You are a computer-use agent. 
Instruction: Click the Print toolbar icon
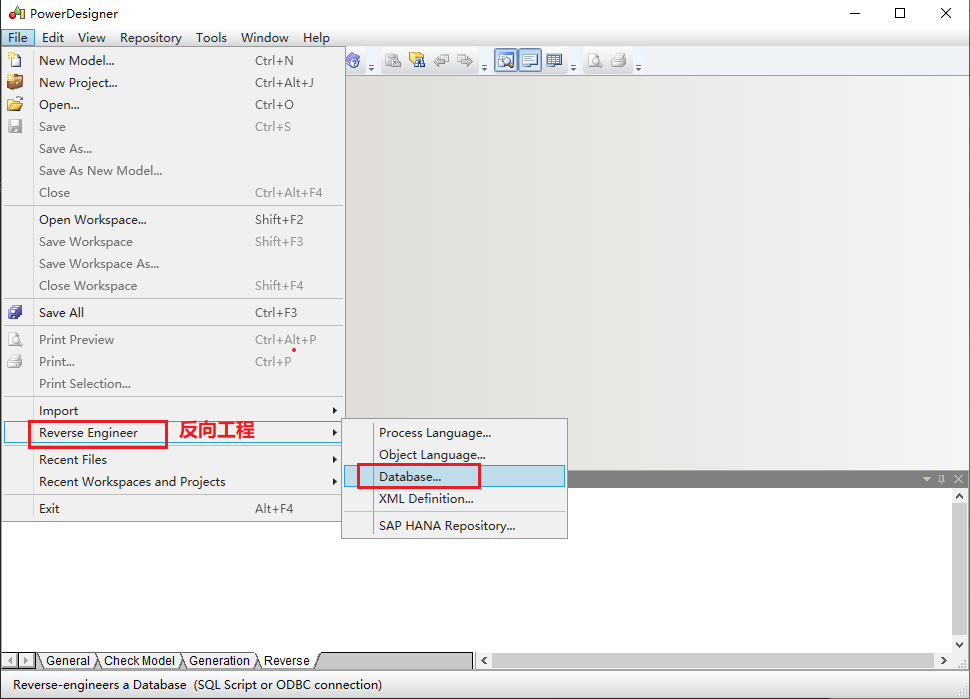pos(619,60)
